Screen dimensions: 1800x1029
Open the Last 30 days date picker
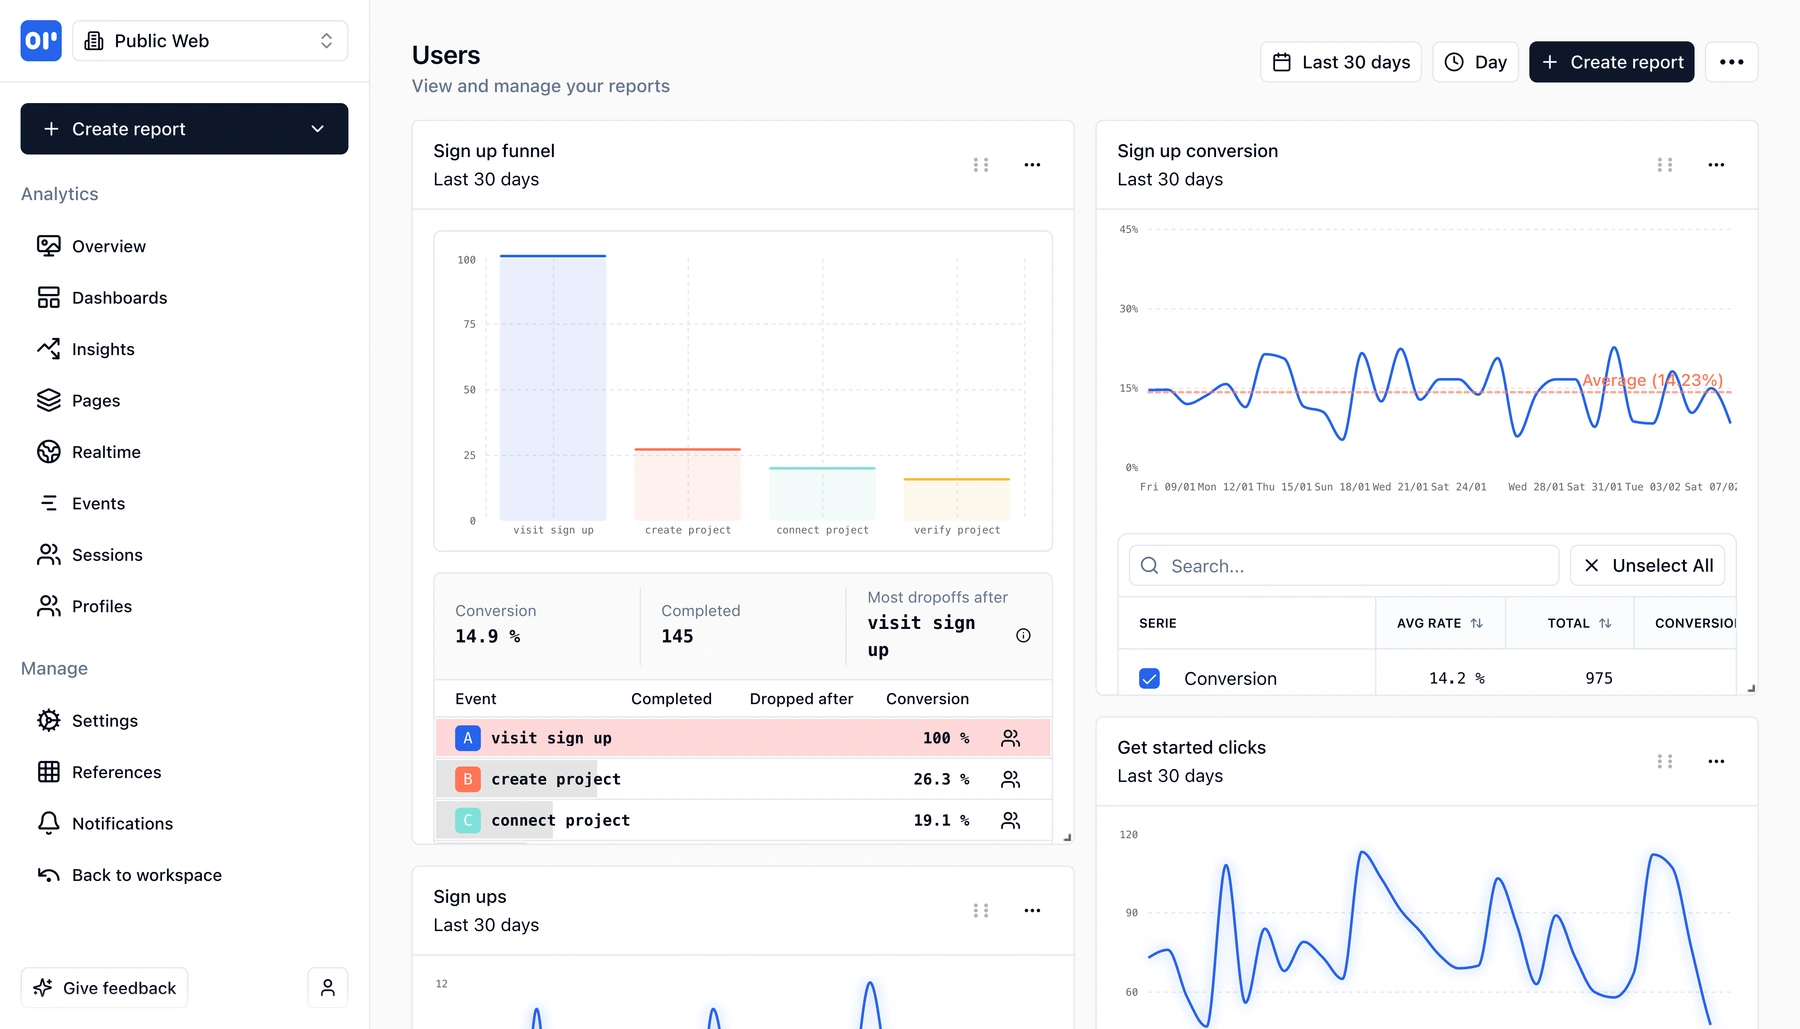(x=1340, y=61)
